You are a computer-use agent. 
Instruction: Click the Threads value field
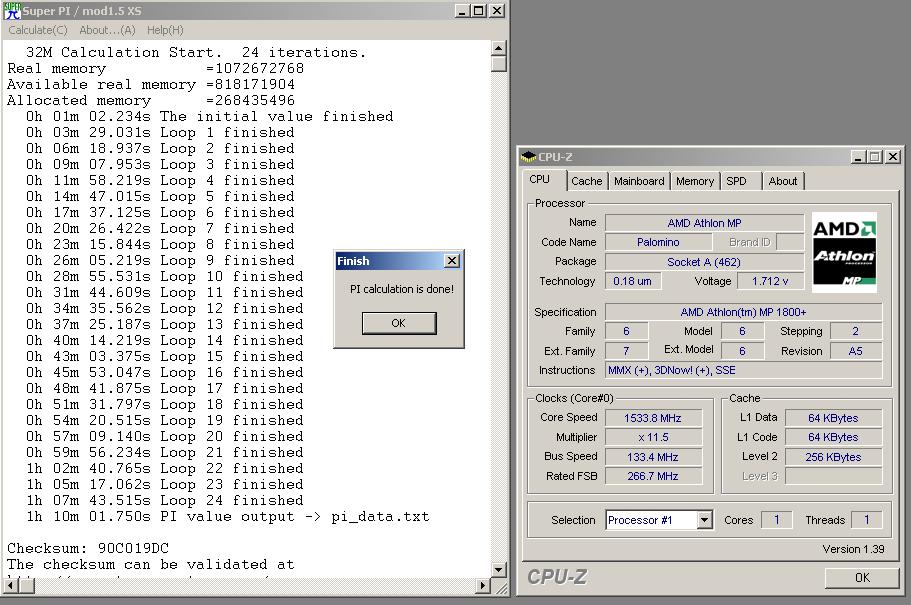pyautogui.click(x=866, y=520)
